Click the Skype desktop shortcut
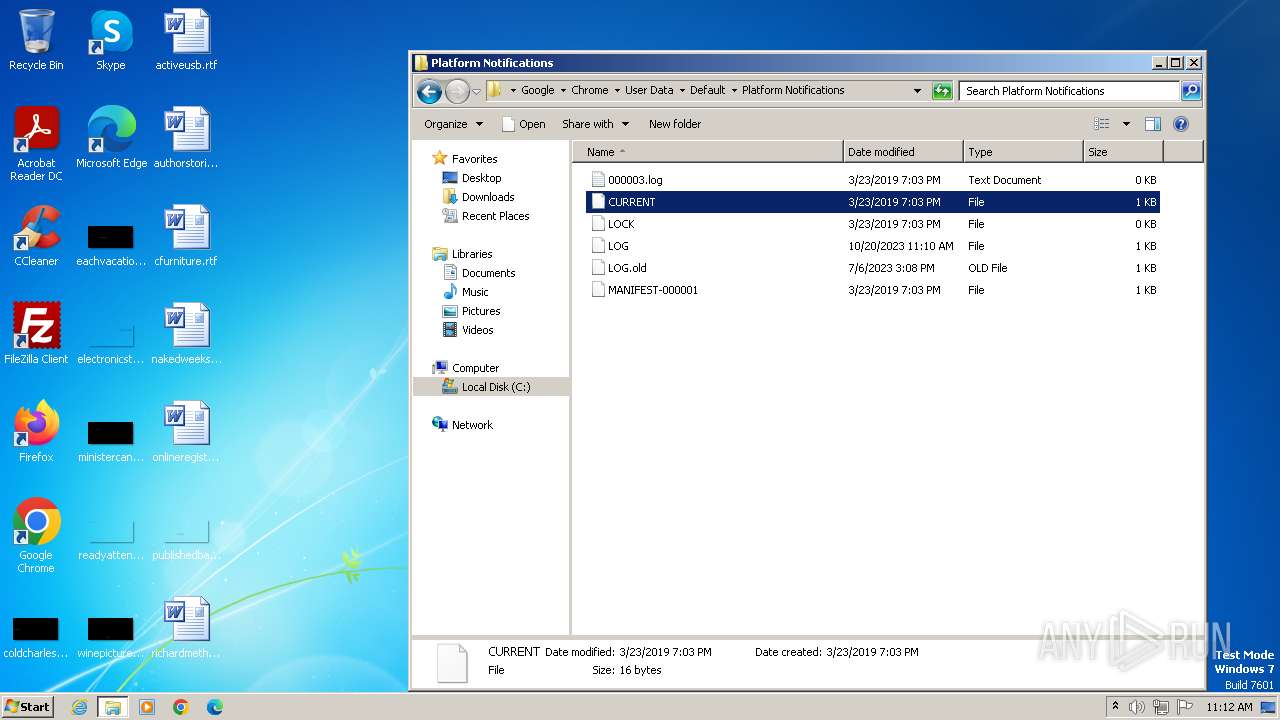The image size is (1280, 720). click(110, 41)
